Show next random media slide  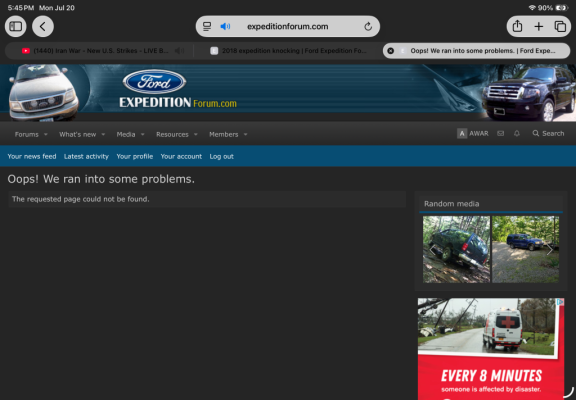[x=550, y=250]
